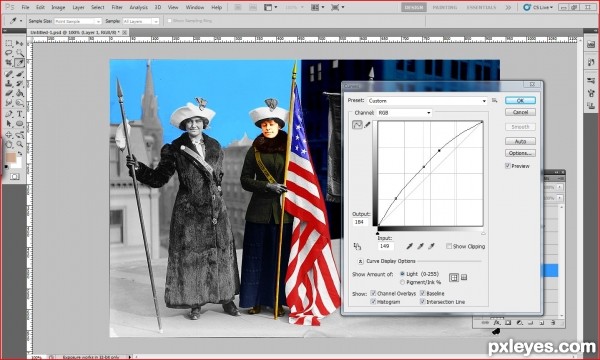Image resolution: width=600 pixels, height=360 pixels.
Task: Toggle Show Sampling Ring checkbox
Action: [169, 21]
